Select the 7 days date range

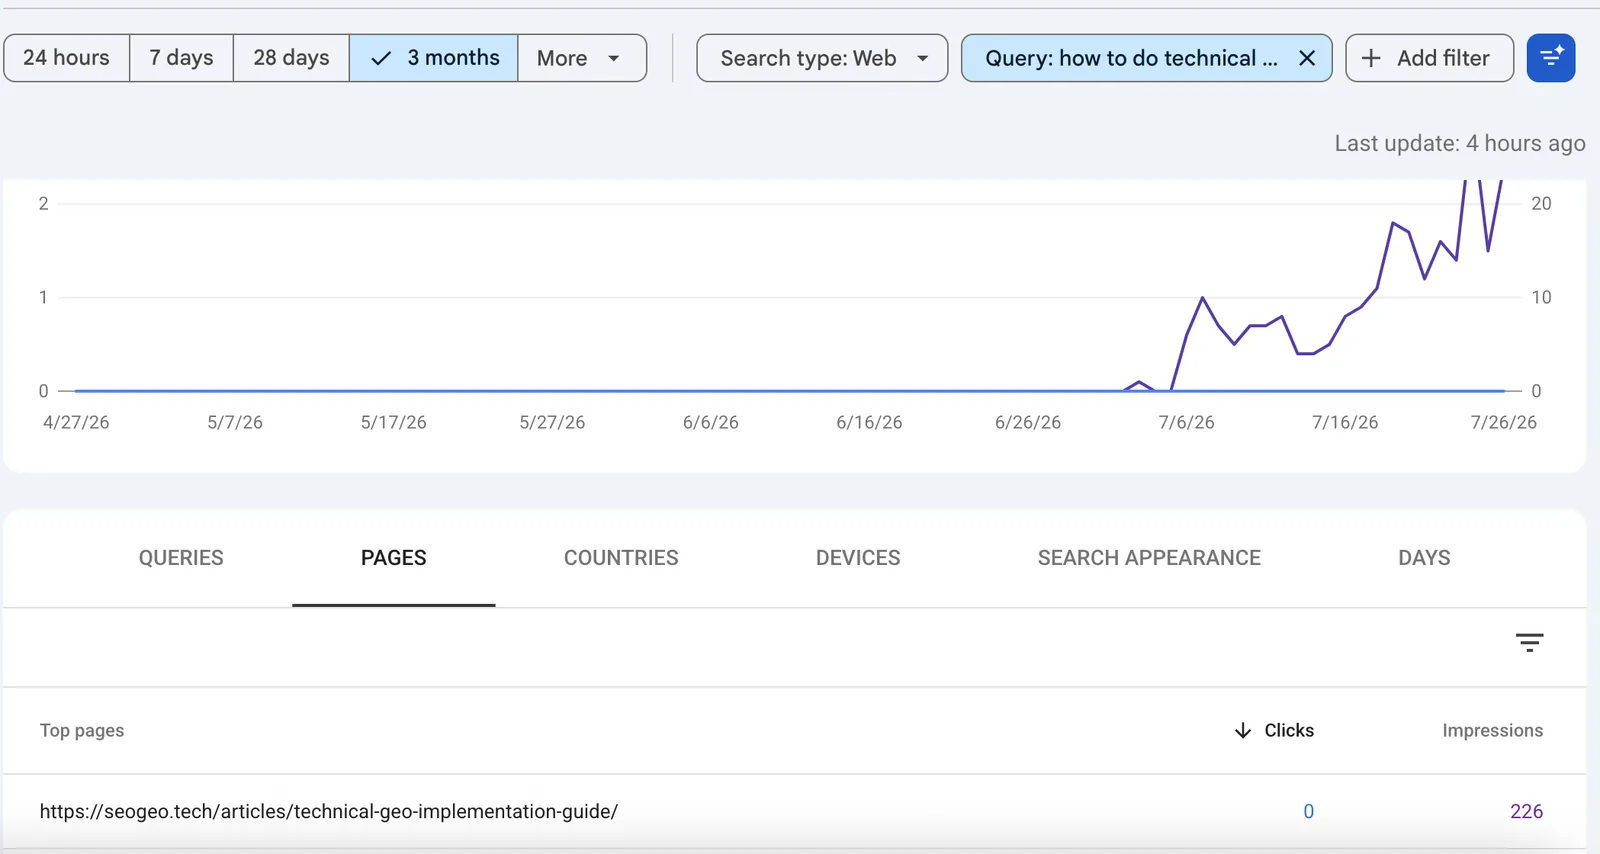[182, 58]
